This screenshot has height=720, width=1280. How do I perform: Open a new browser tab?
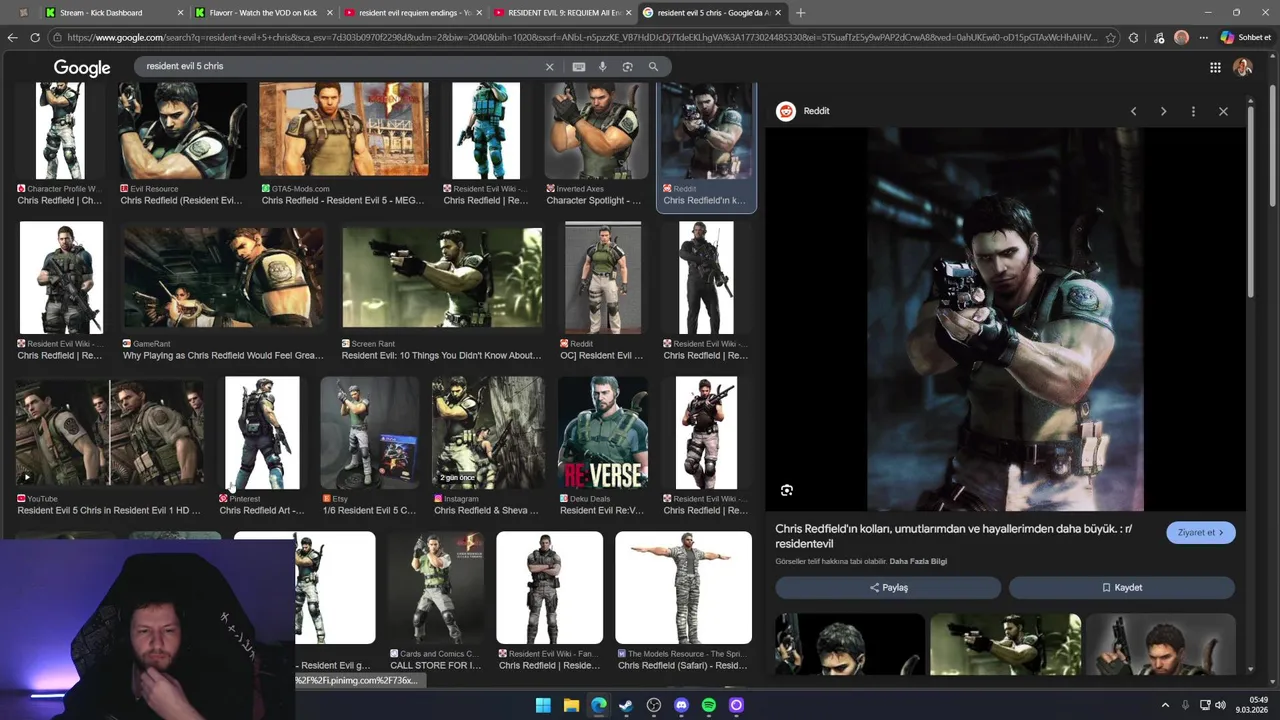tap(800, 13)
